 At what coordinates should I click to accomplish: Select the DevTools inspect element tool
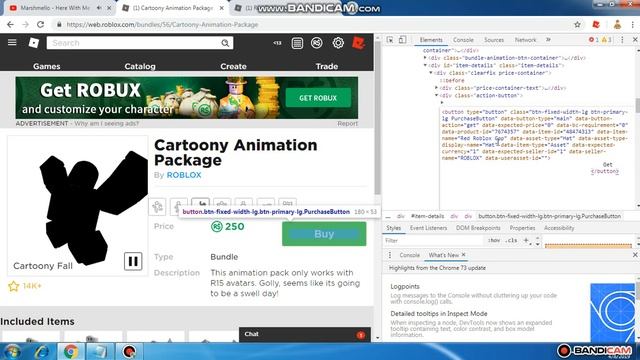(390, 40)
